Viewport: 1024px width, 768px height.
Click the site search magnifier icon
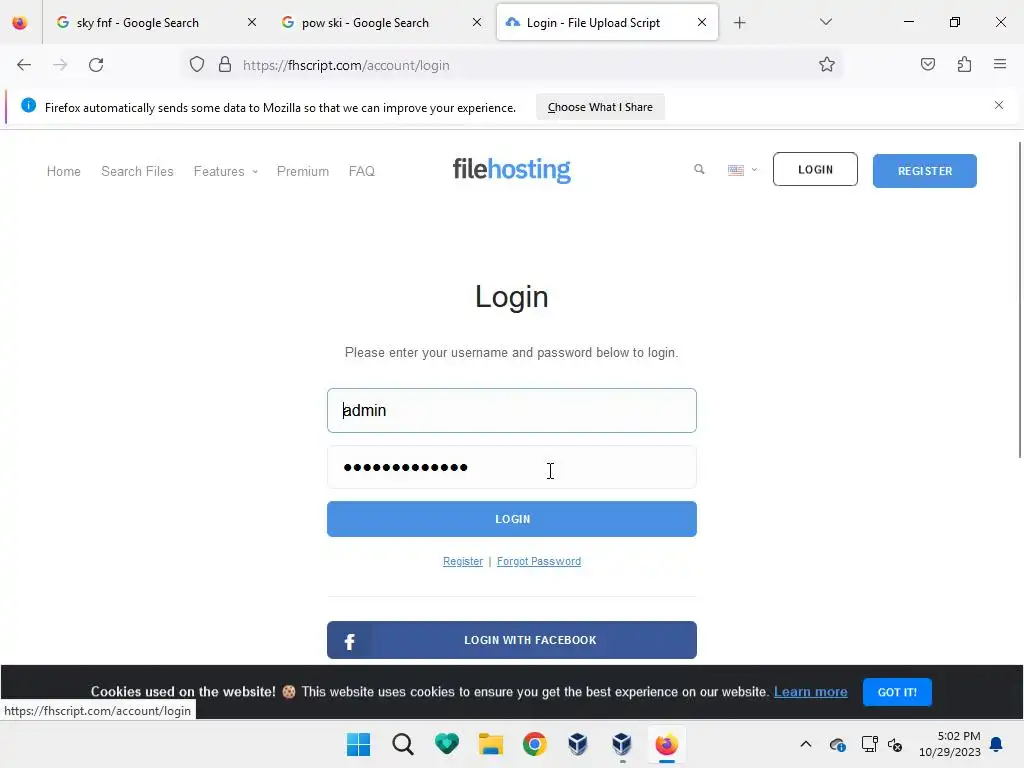click(699, 170)
